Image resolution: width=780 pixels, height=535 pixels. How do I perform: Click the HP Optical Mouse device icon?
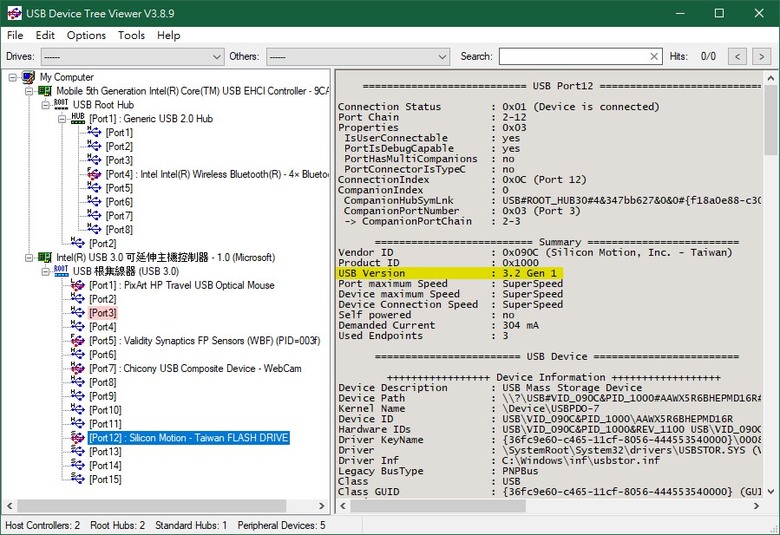tap(78, 285)
